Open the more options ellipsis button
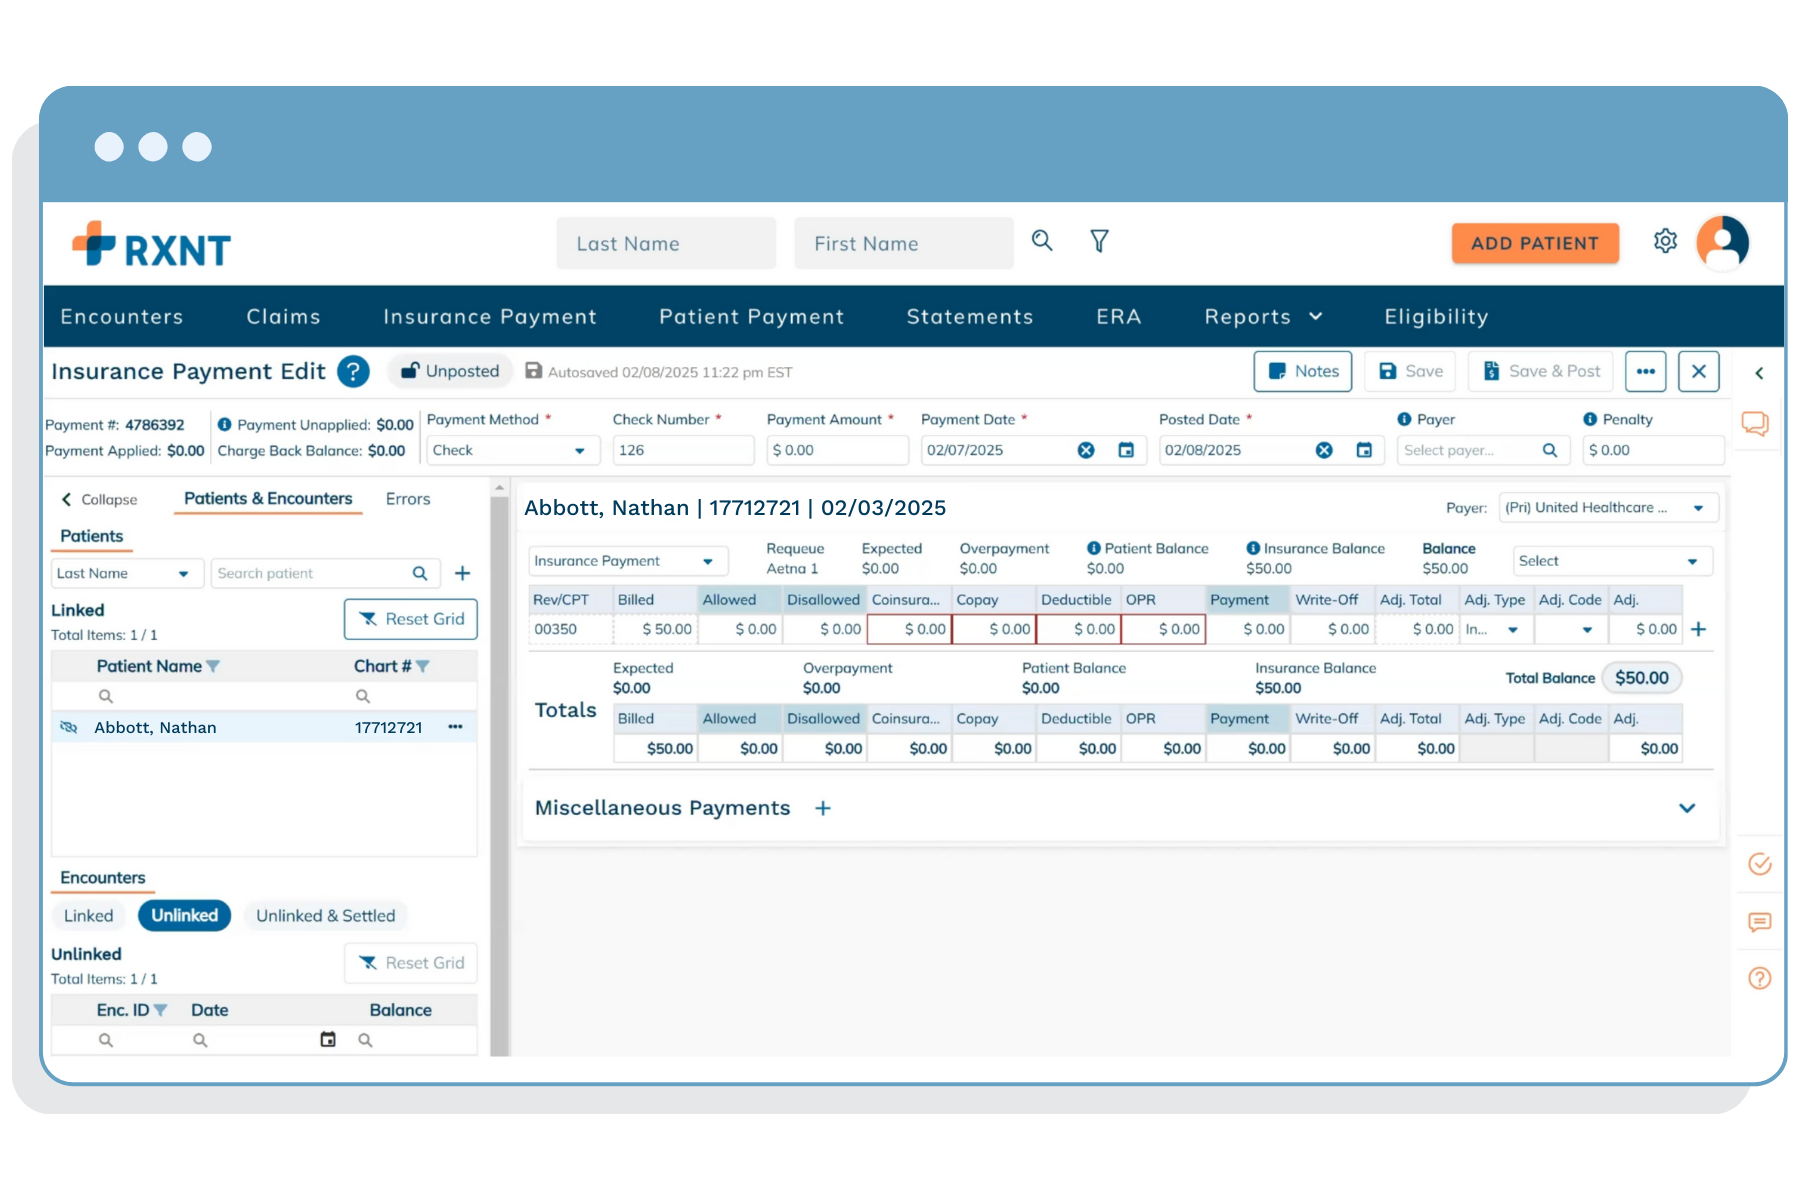The height and width of the screenshot is (1200, 1800). pos(1646,371)
